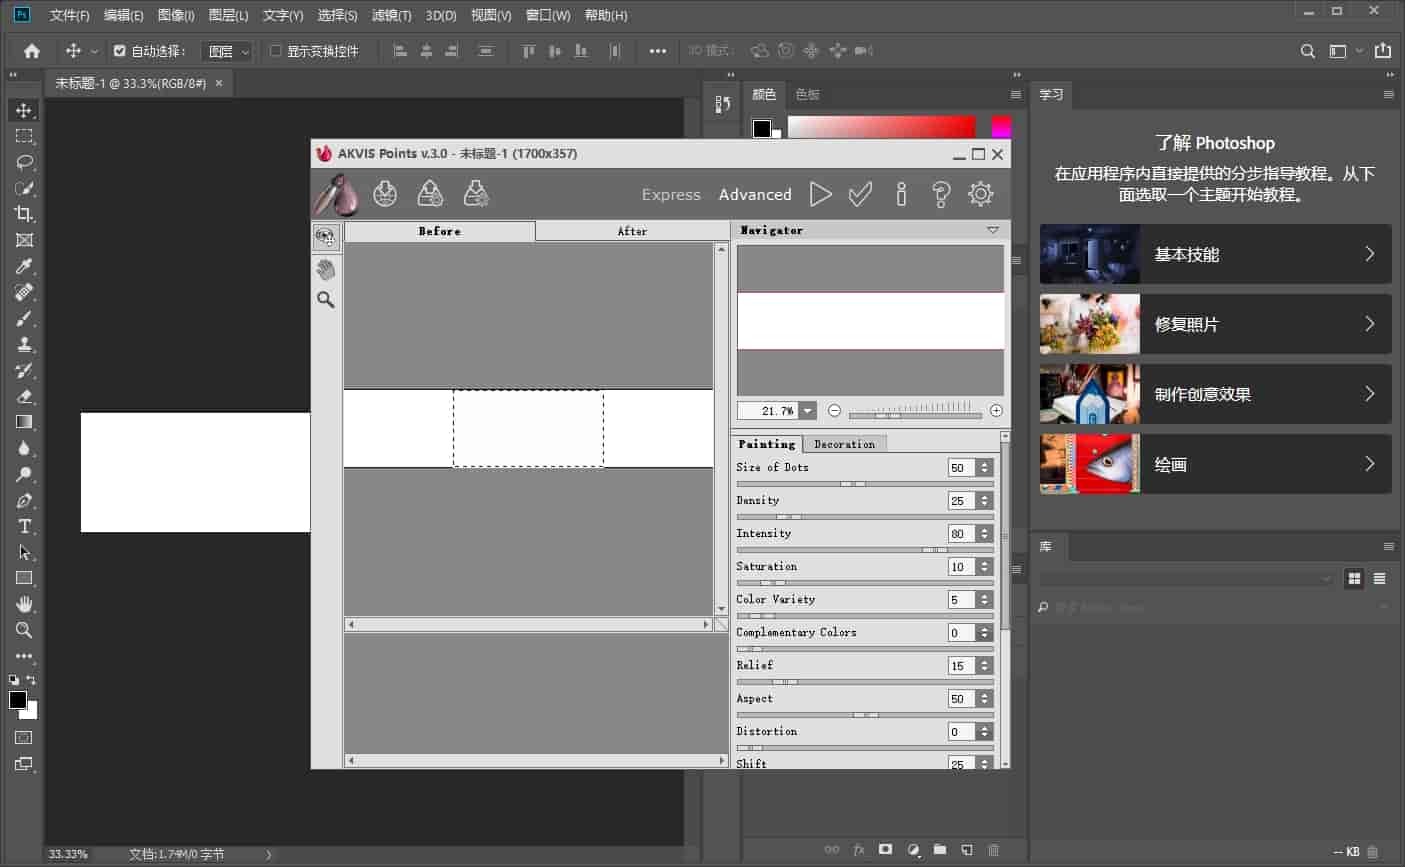The width and height of the screenshot is (1405, 867).
Task: Select the Gradient tool
Action: pyautogui.click(x=24, y=422)
